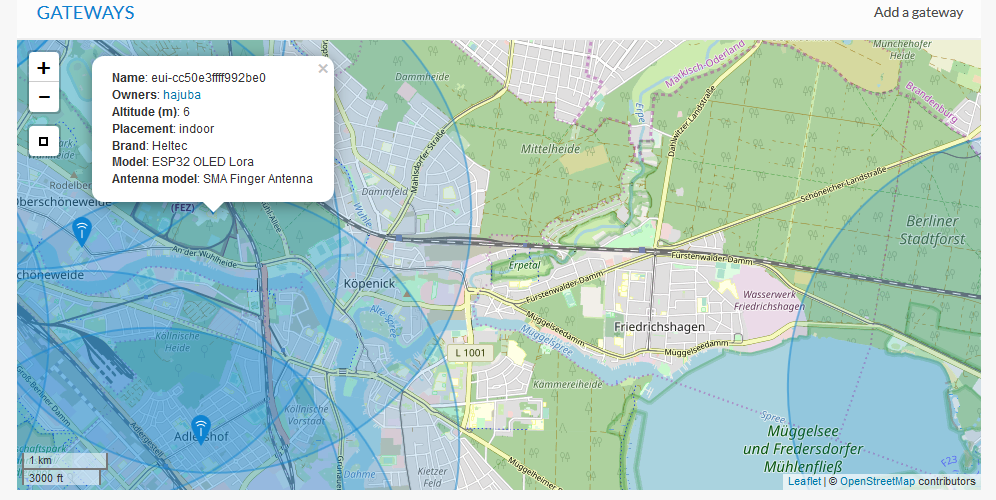The height and width of the screenshot is (500, 996).
Task: Open OpenStreetMap attribution link
Action: click(x=878, y=482)
